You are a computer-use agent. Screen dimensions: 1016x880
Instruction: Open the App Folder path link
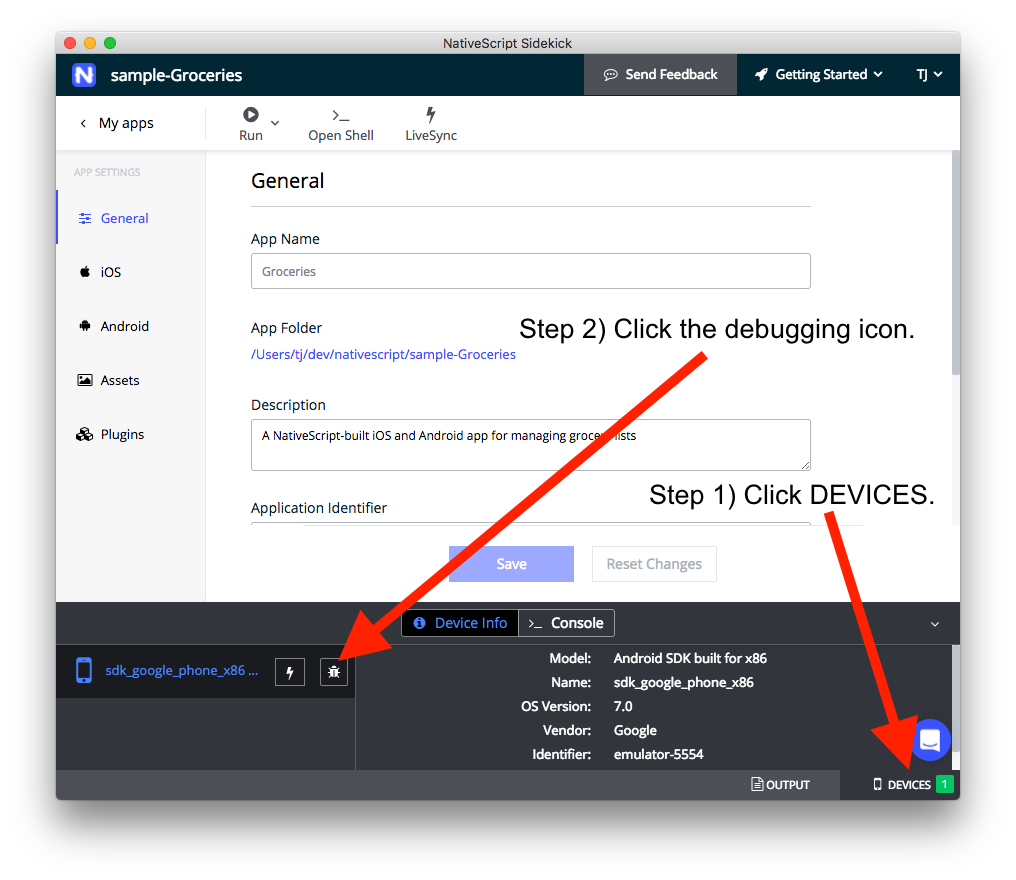(x=383, y=354)
